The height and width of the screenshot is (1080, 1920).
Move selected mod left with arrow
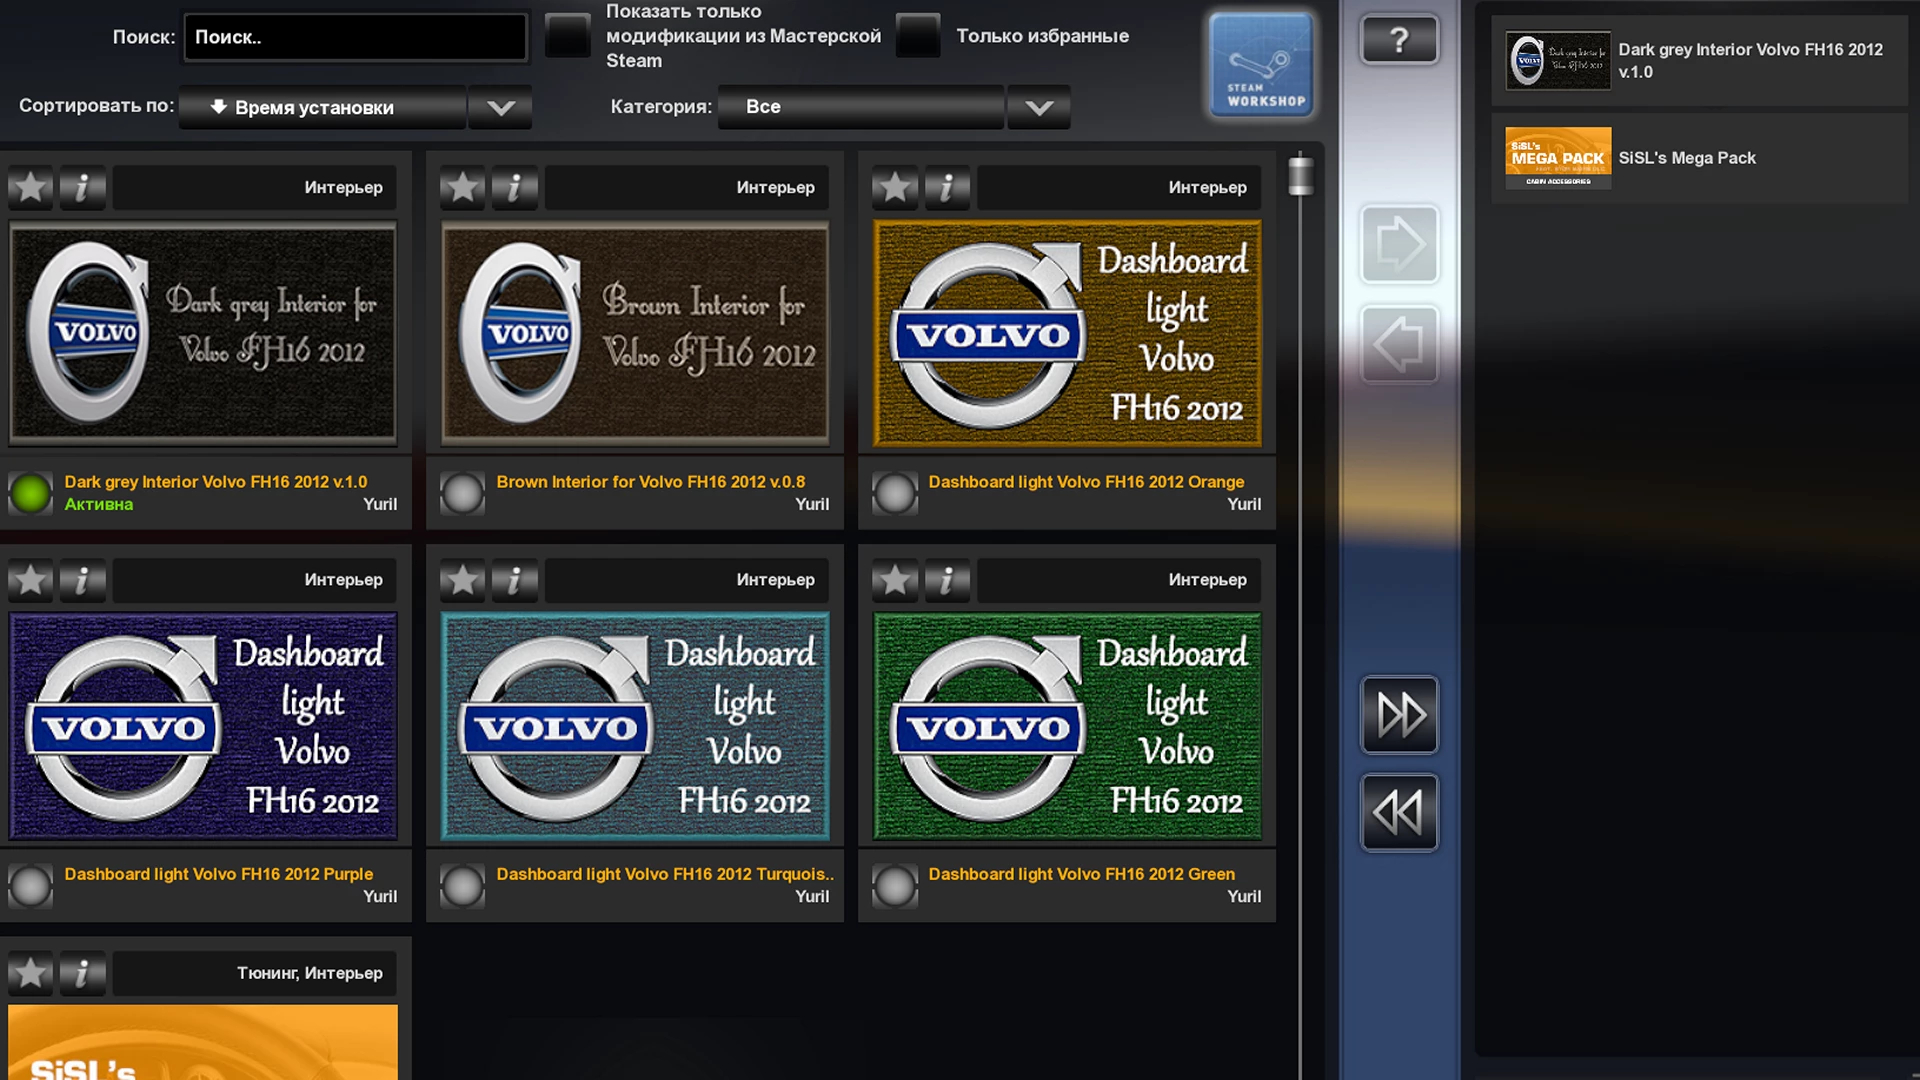[x=1399, y=344]
